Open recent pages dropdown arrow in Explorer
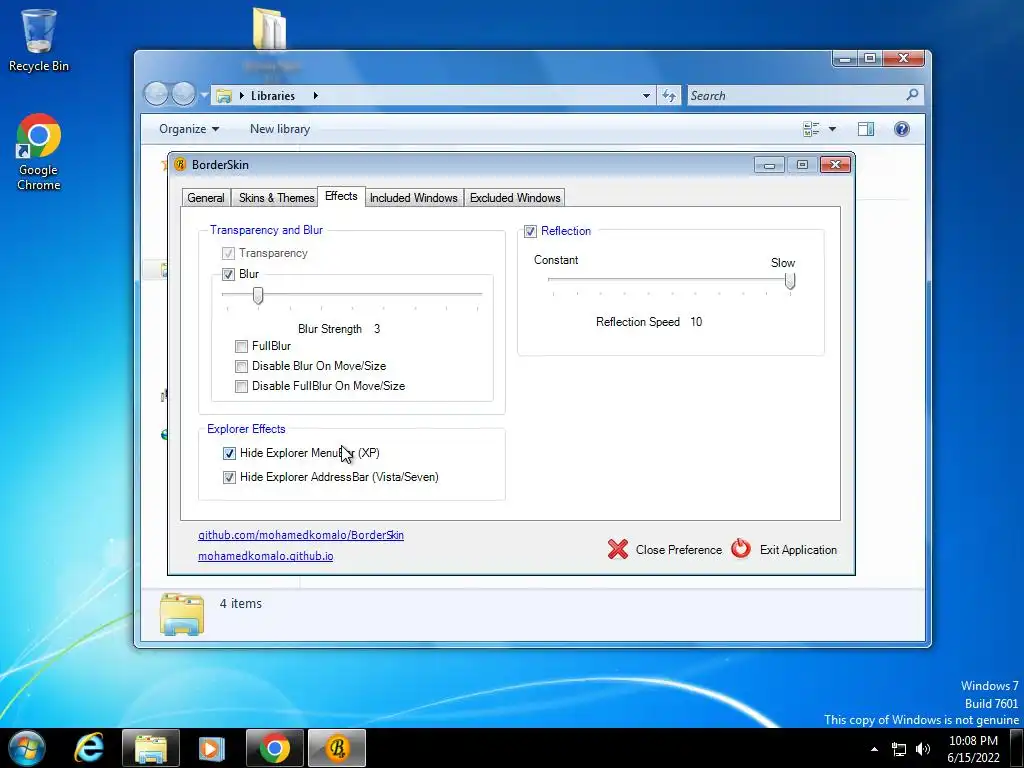The image size is (1024, 768). (204, 95)
